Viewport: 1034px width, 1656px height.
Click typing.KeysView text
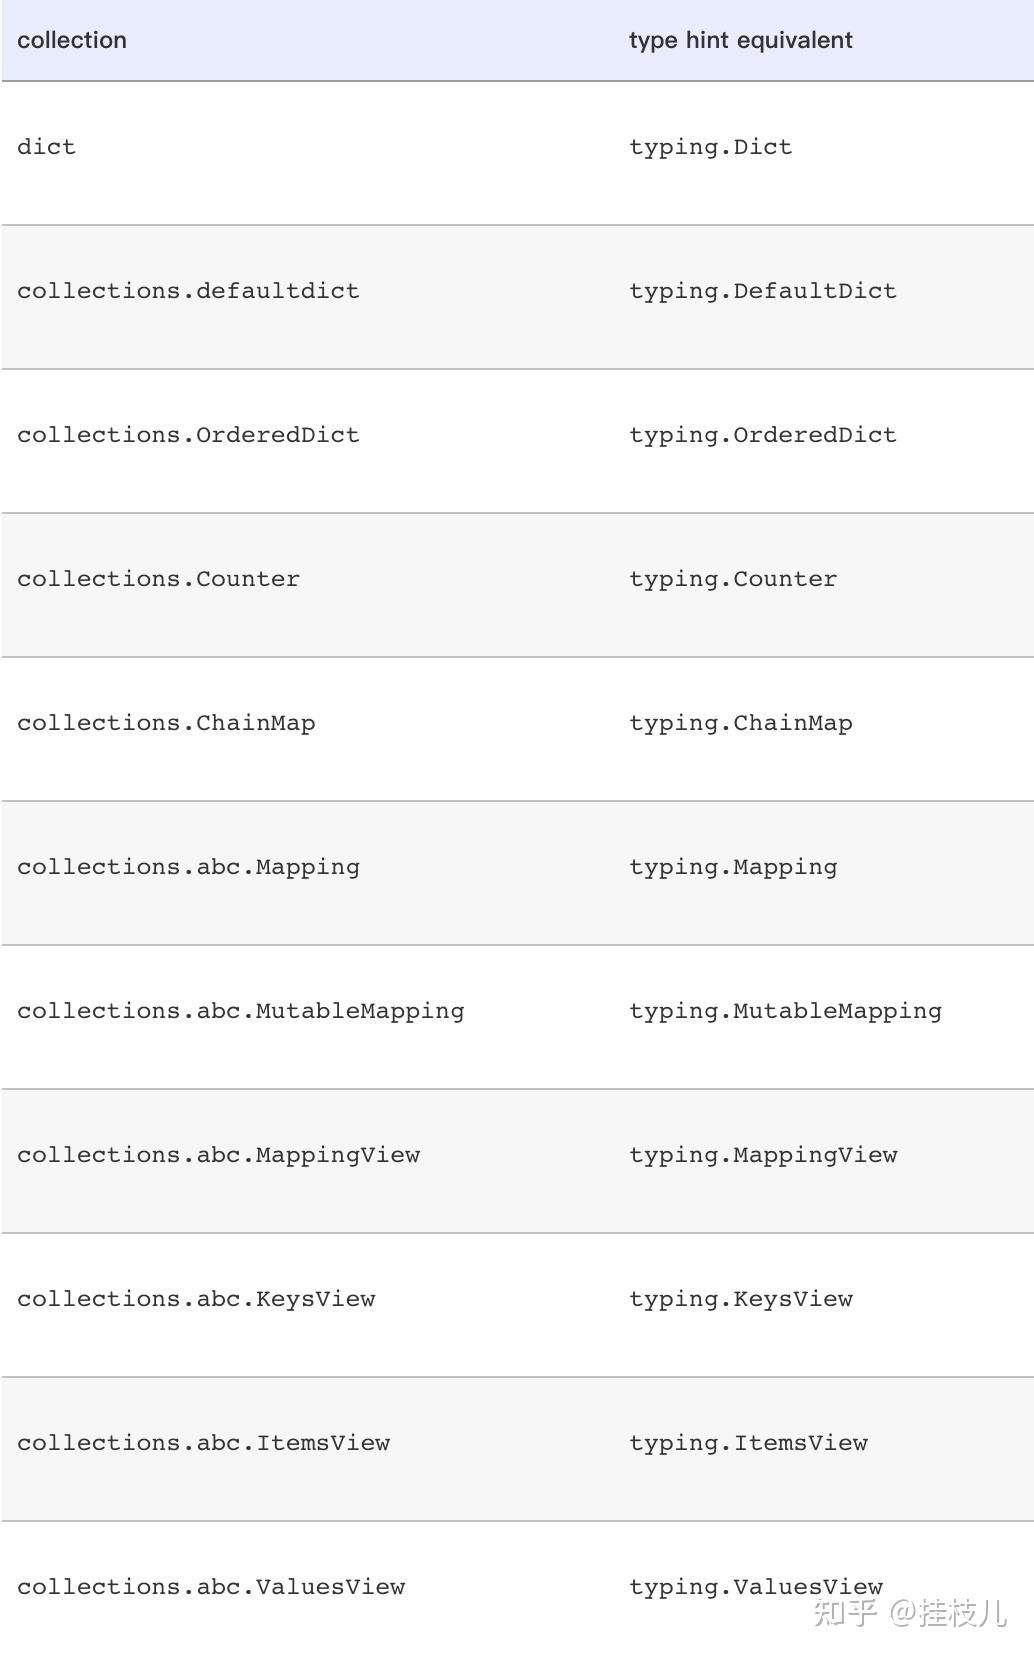coord(740,1299)
